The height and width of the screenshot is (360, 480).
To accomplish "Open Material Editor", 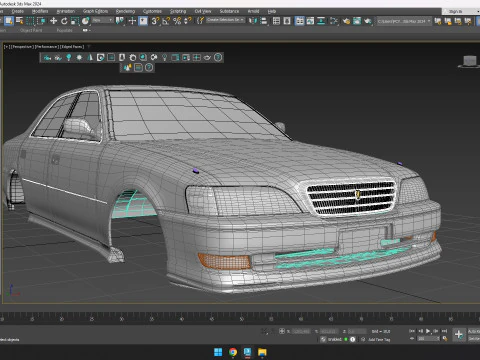I will [x=334, y=21].
